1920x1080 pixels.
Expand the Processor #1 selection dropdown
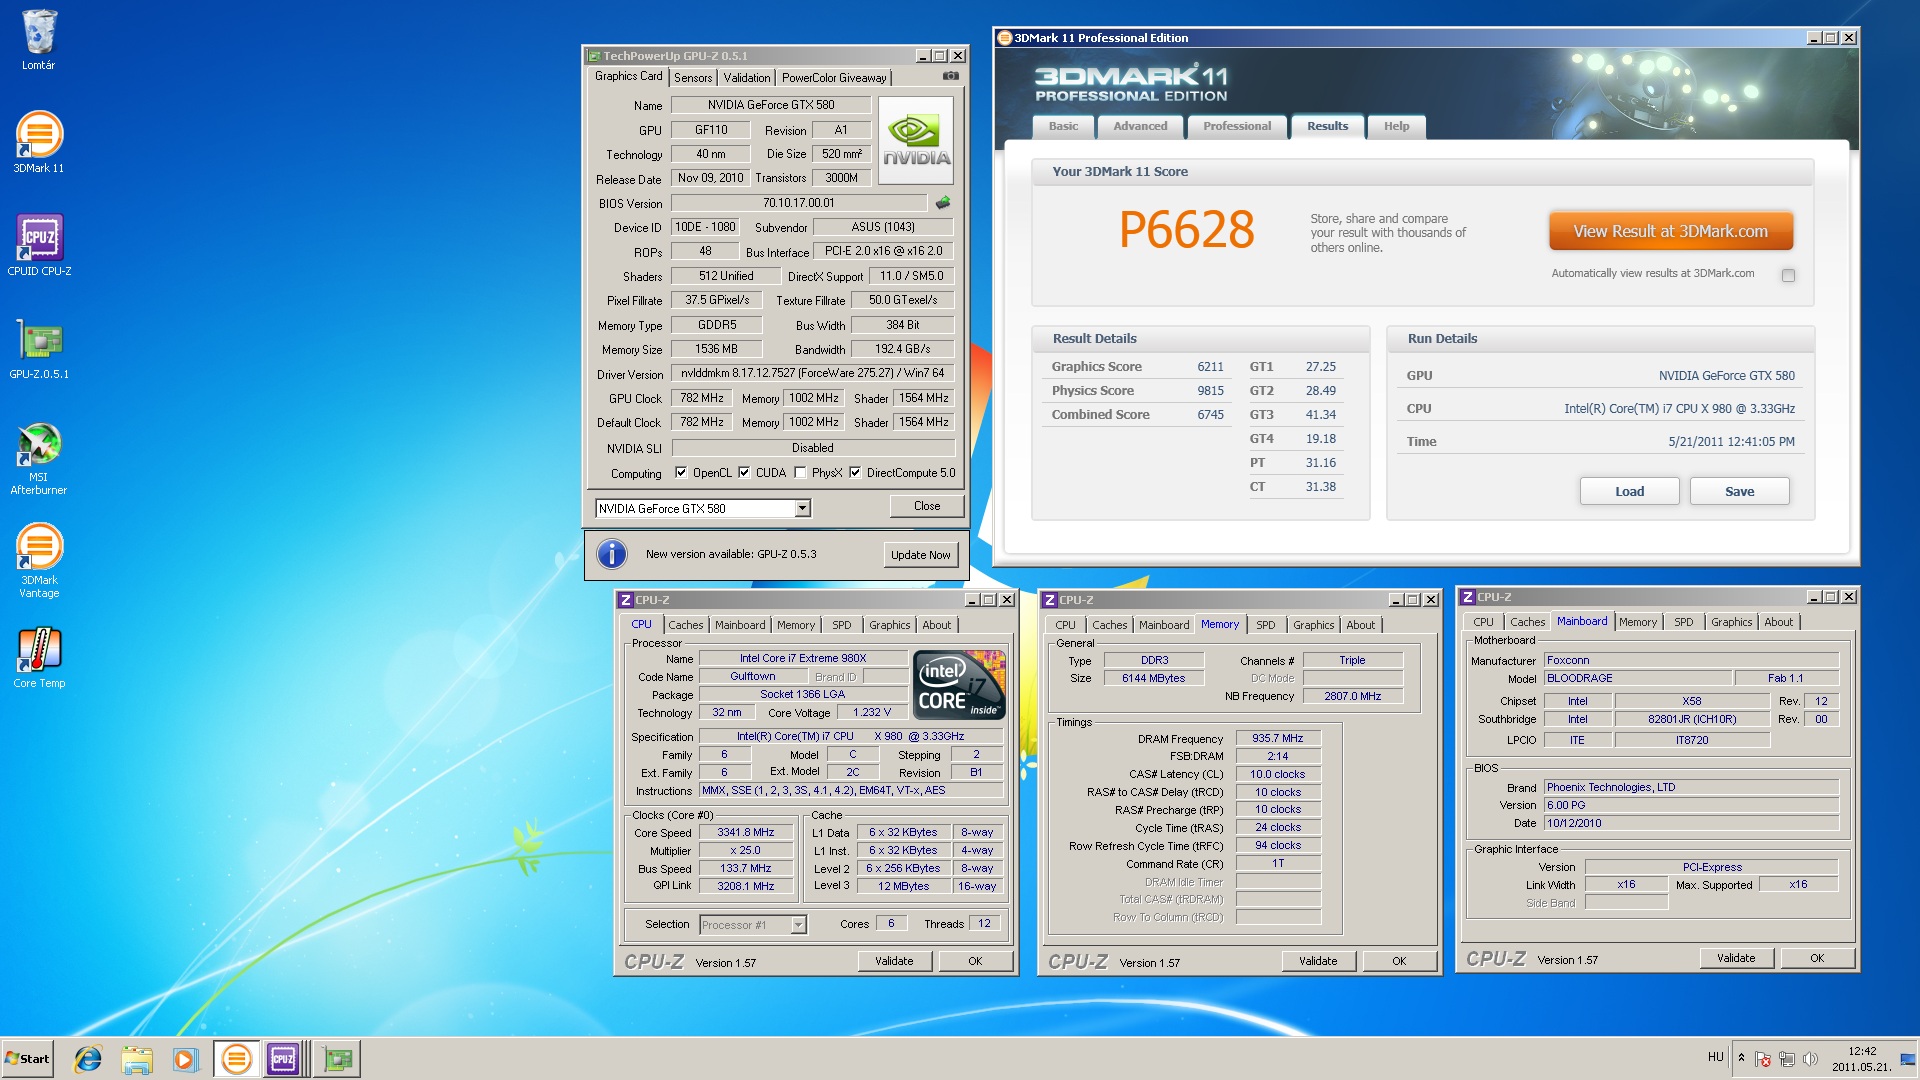coord(798,925)
